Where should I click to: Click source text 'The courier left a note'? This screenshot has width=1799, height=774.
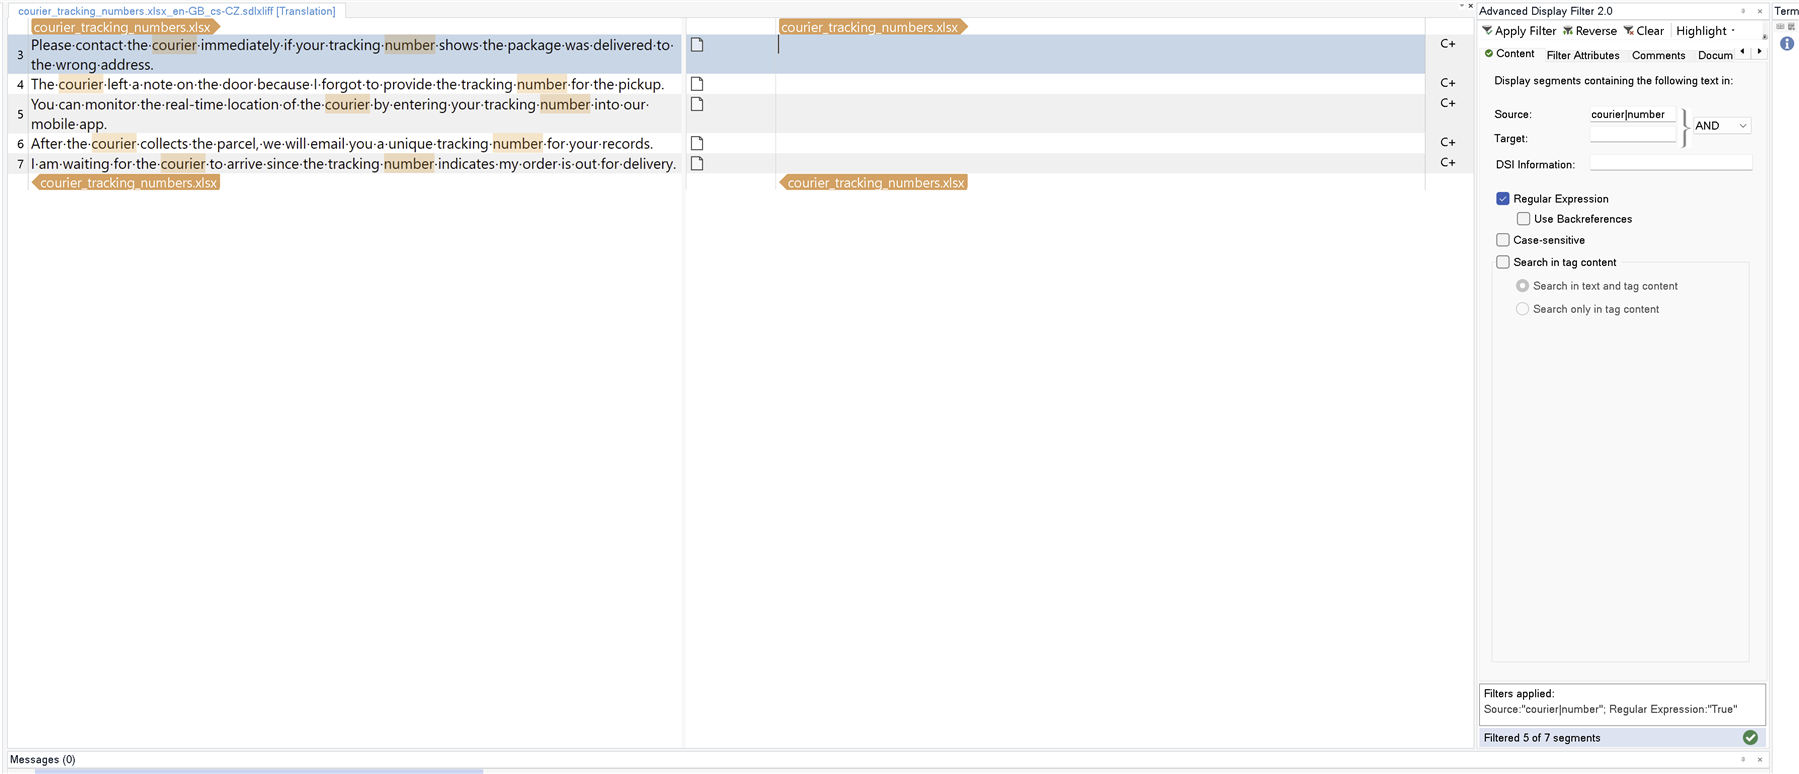[x=101, y=84]
